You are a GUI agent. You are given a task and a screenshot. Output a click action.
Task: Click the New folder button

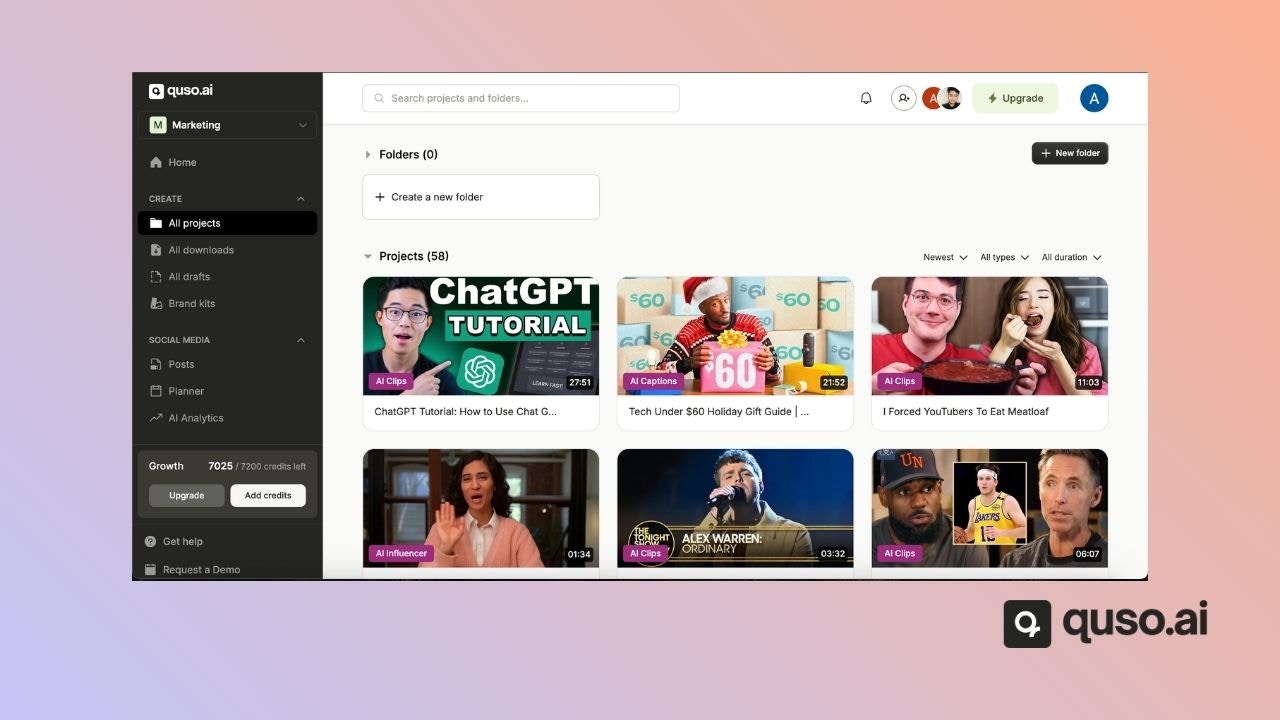[x=1070, y=153]
